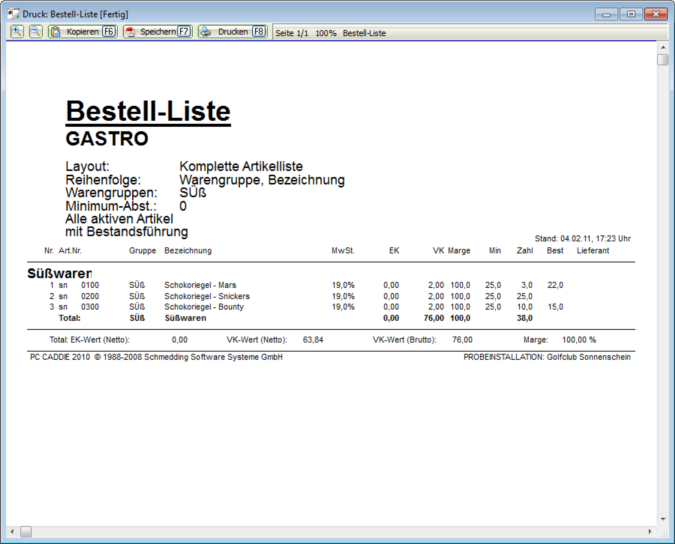Click the 100% zoom level indicator

pos(326,33)
